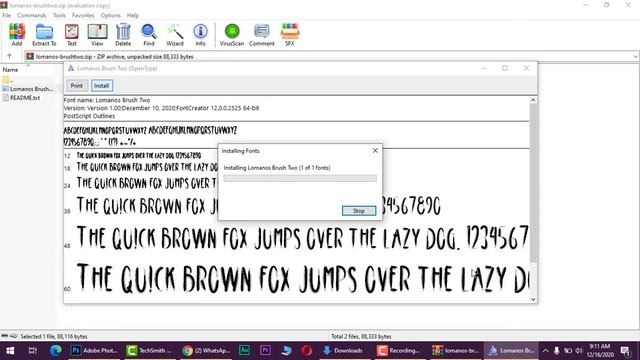640x360 pixels.
Task: Click the Extract To toolbar icon
Action: click(44, 34)
